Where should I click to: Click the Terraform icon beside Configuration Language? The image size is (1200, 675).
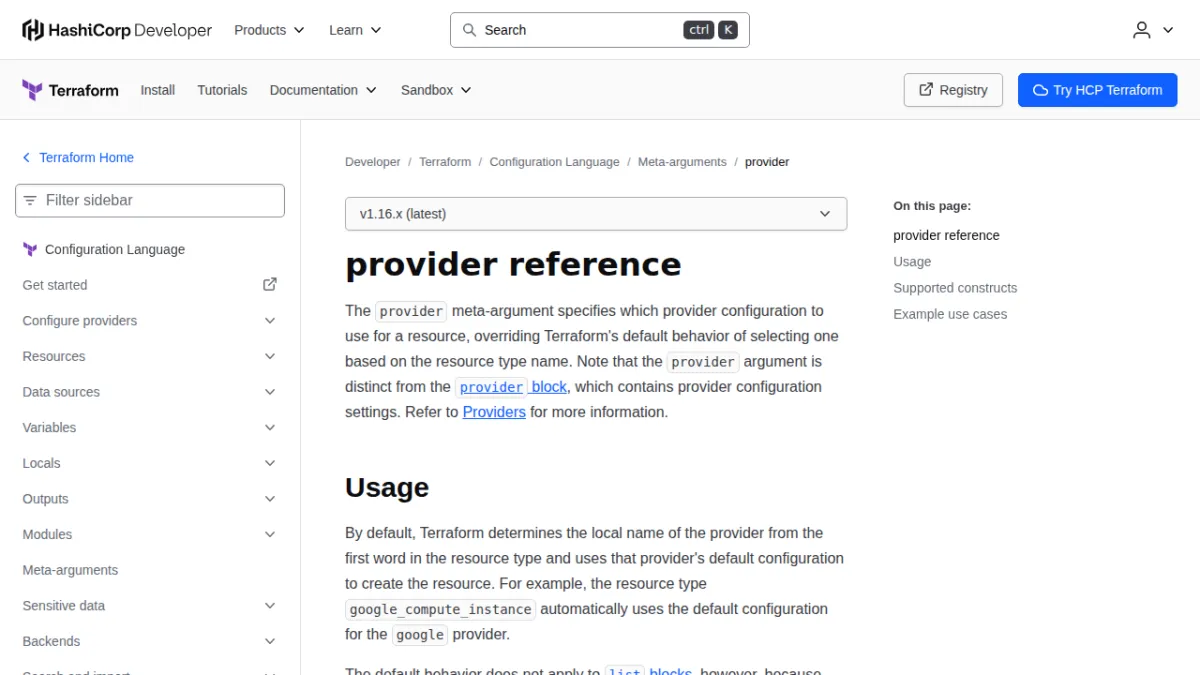point(30,249)
